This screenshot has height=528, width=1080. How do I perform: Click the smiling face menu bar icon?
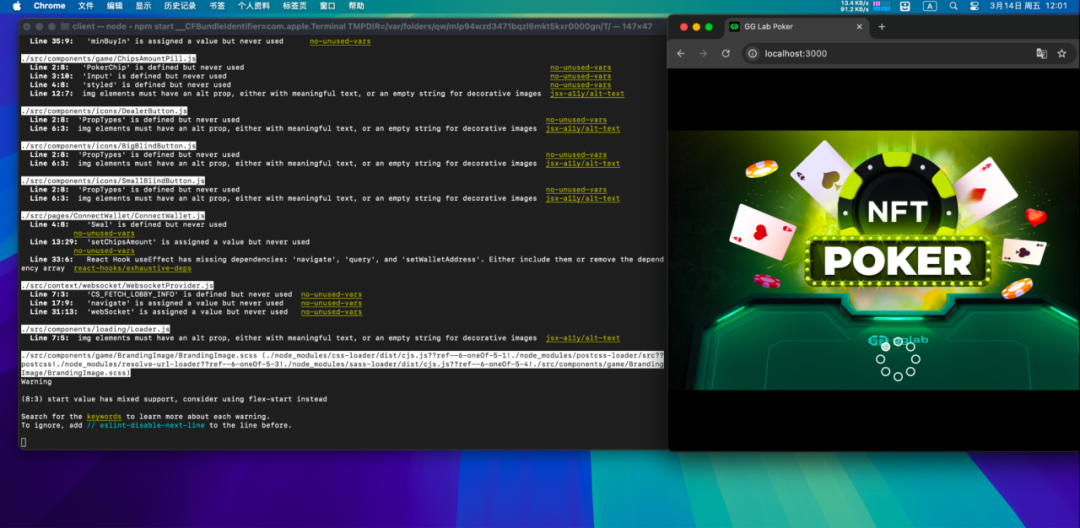coord(905,6)
